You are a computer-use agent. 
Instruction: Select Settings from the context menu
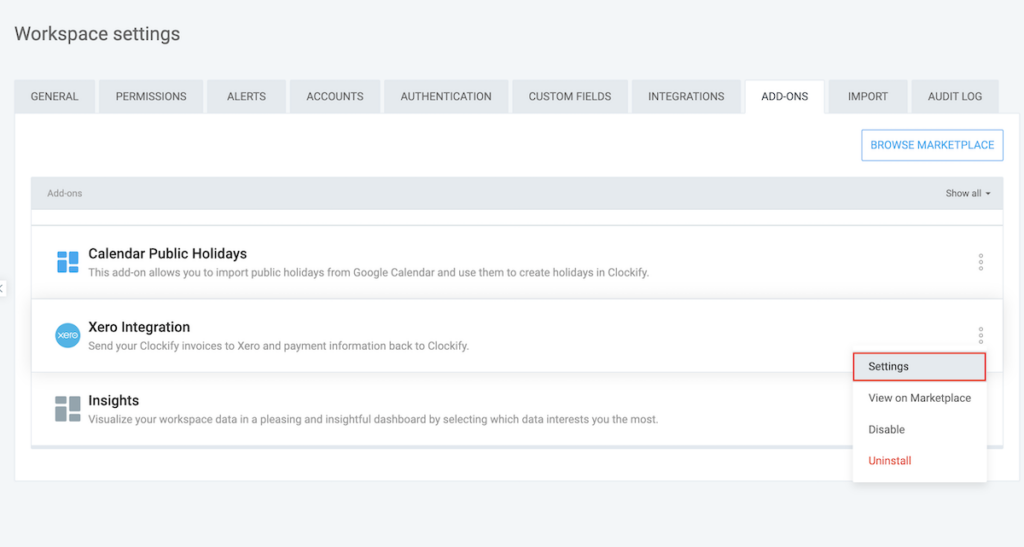coord(919,367)
